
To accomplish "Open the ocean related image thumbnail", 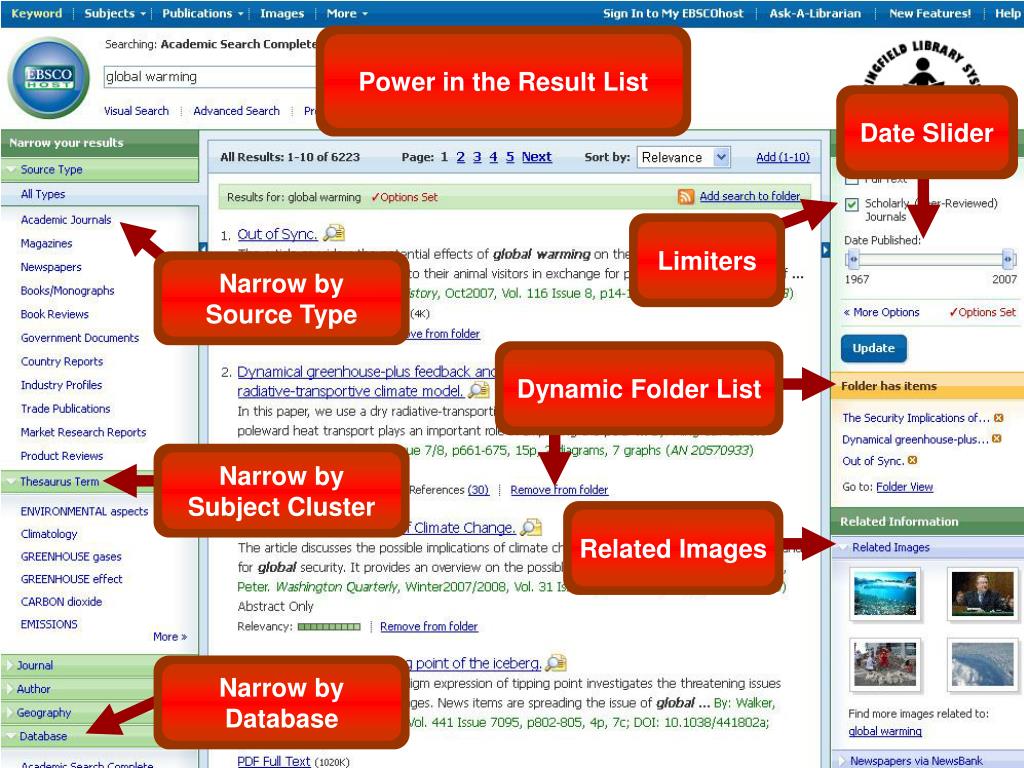I will [885, 594].
